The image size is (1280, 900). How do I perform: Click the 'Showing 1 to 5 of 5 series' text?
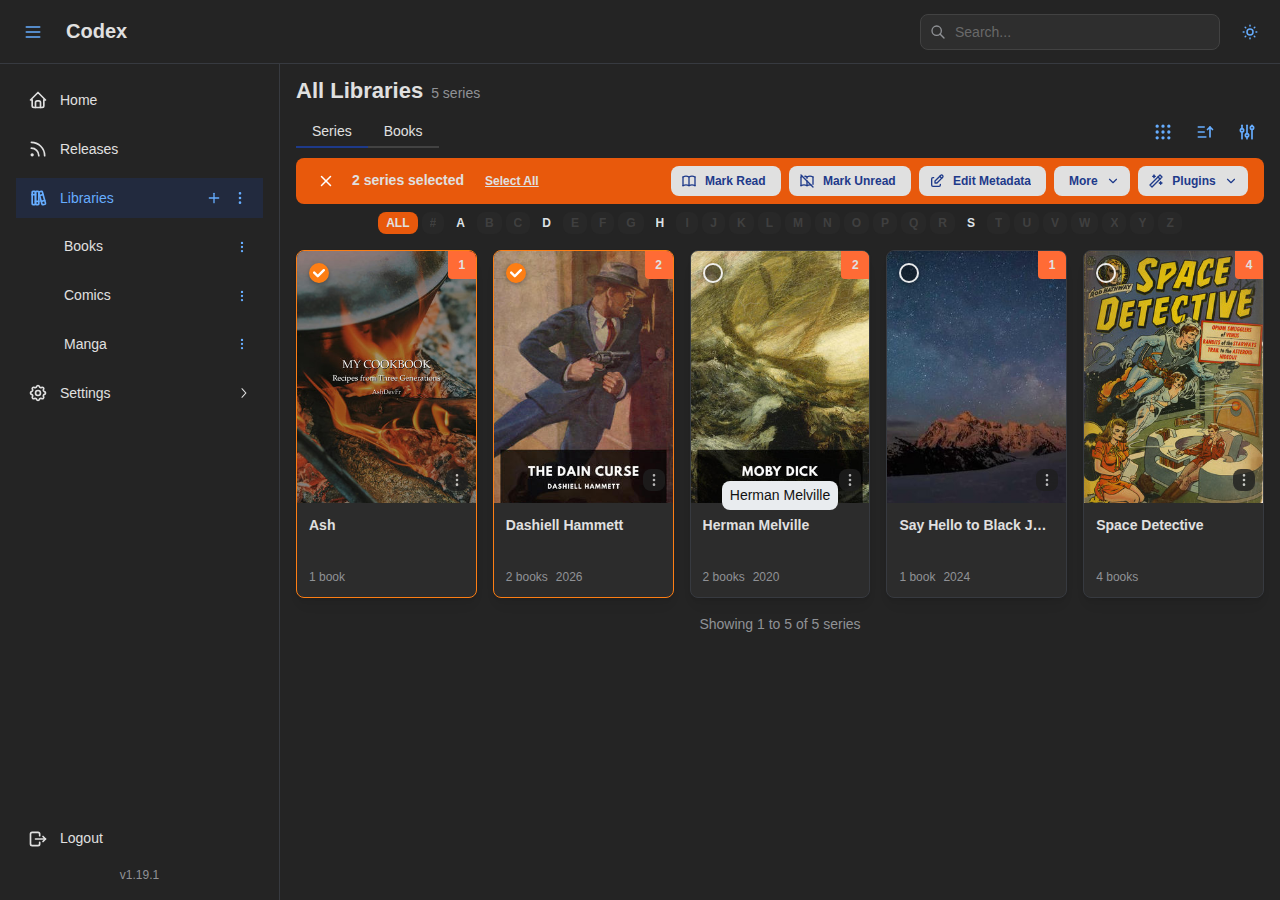point(780,624)
